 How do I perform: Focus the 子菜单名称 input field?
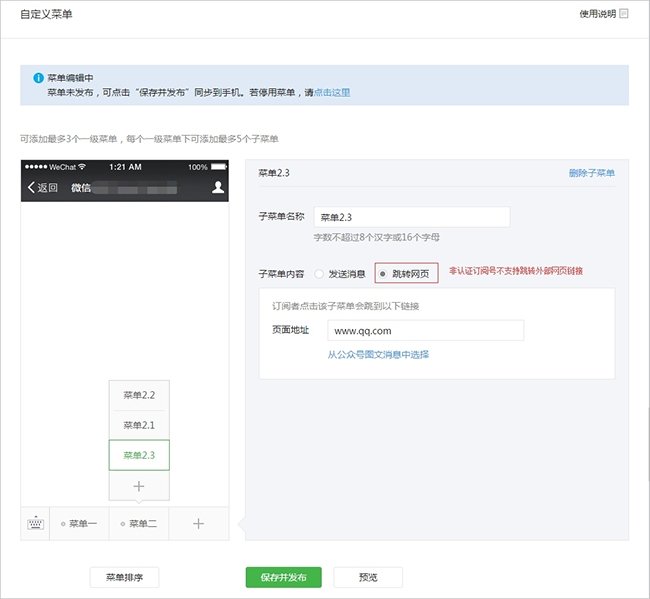412,217
